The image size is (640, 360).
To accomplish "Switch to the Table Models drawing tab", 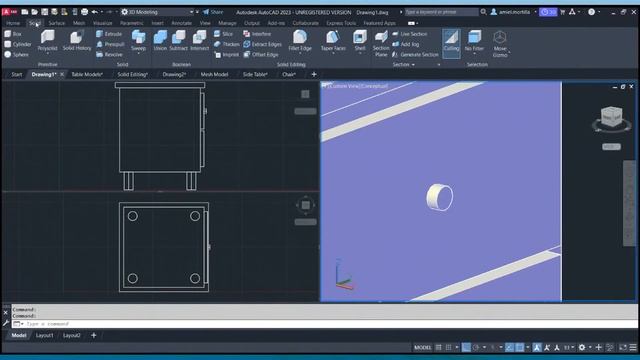I will click(87, 74).
